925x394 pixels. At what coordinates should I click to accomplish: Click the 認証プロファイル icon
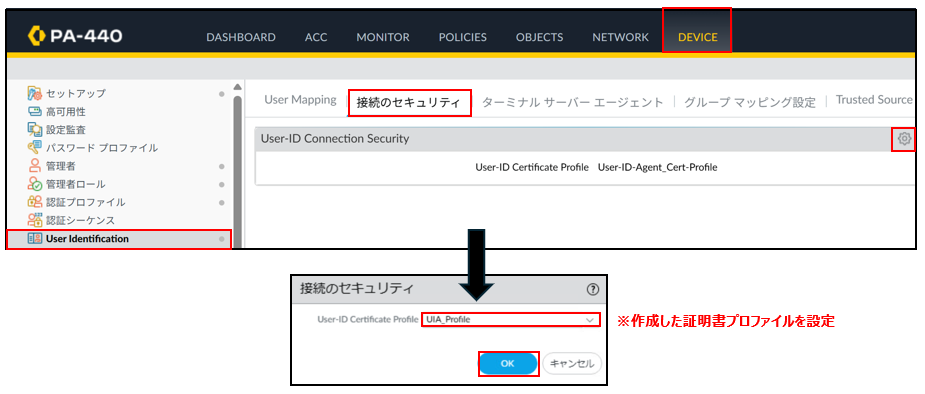pyautogui.click(x=35, y=202)
